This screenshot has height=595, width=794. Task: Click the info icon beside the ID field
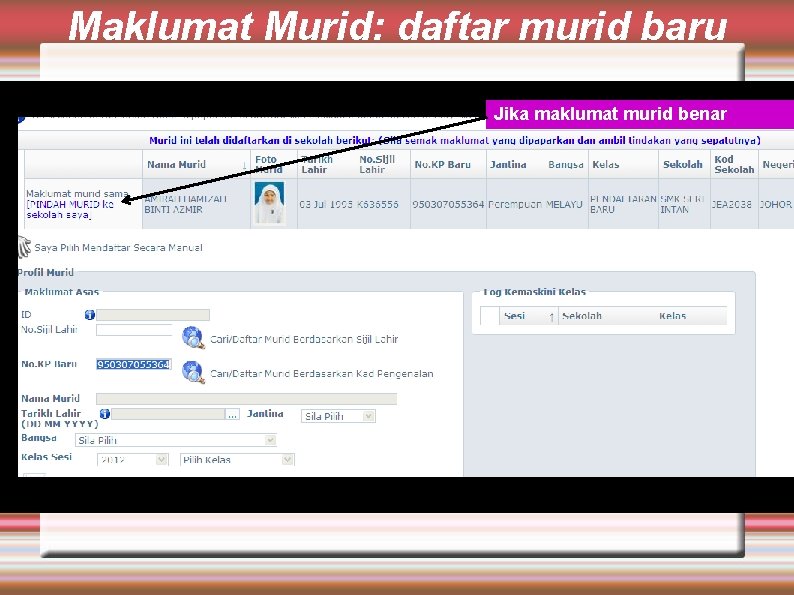(90, 315)
